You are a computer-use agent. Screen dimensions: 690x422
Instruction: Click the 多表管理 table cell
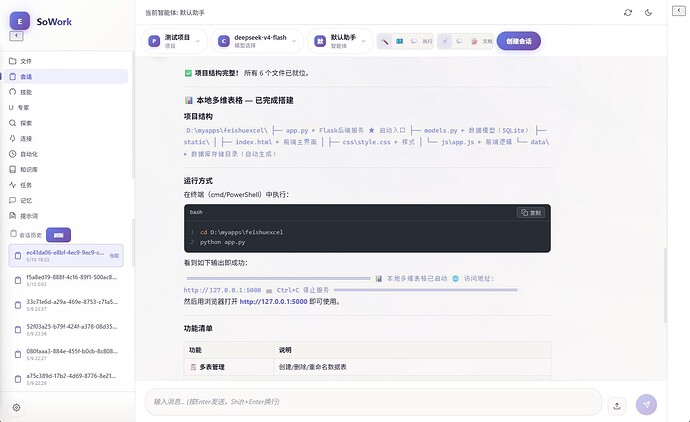point(229,367)
